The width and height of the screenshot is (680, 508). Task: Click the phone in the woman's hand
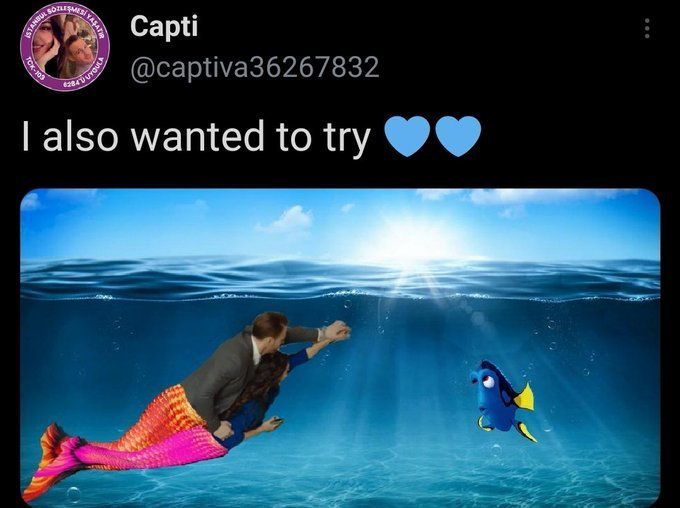(x=277, y=420)
